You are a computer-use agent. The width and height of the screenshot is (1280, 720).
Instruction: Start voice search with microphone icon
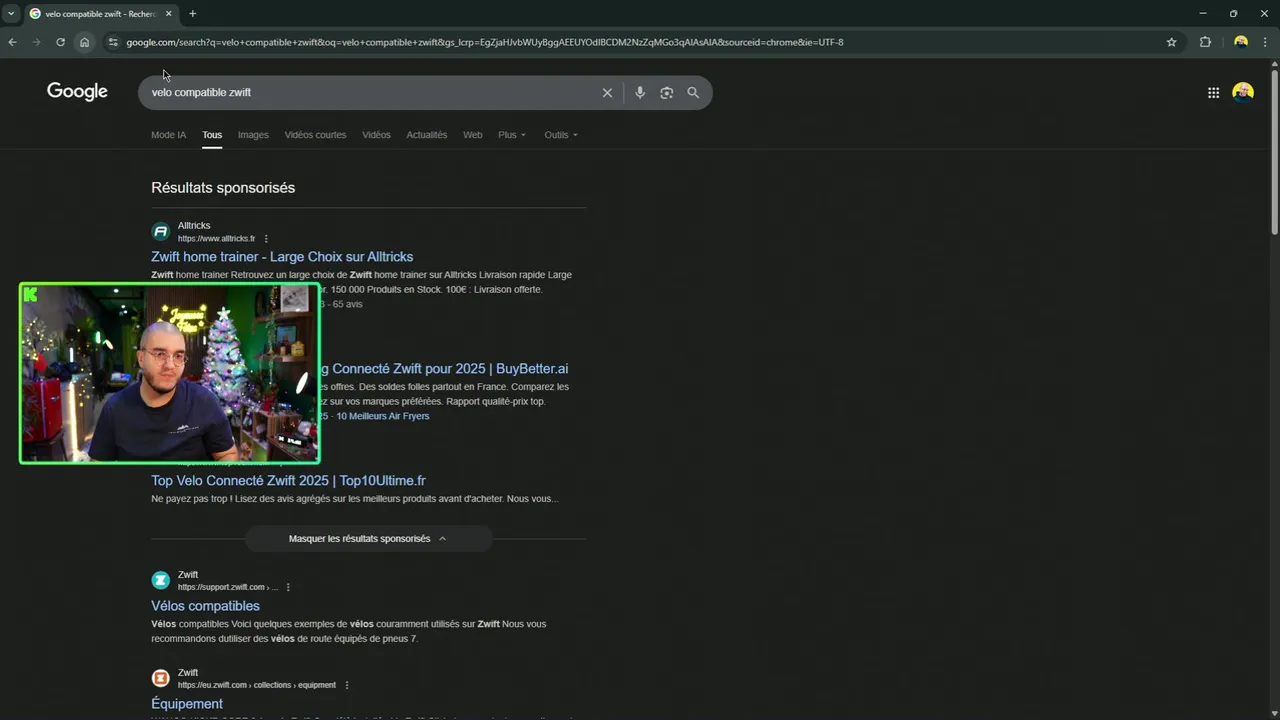[640, 93]
